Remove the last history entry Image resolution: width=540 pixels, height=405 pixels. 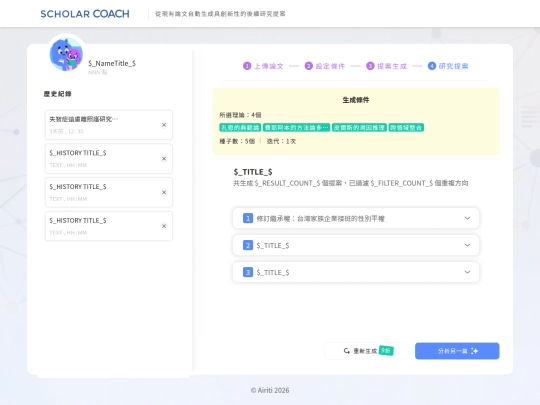(164, 226)
